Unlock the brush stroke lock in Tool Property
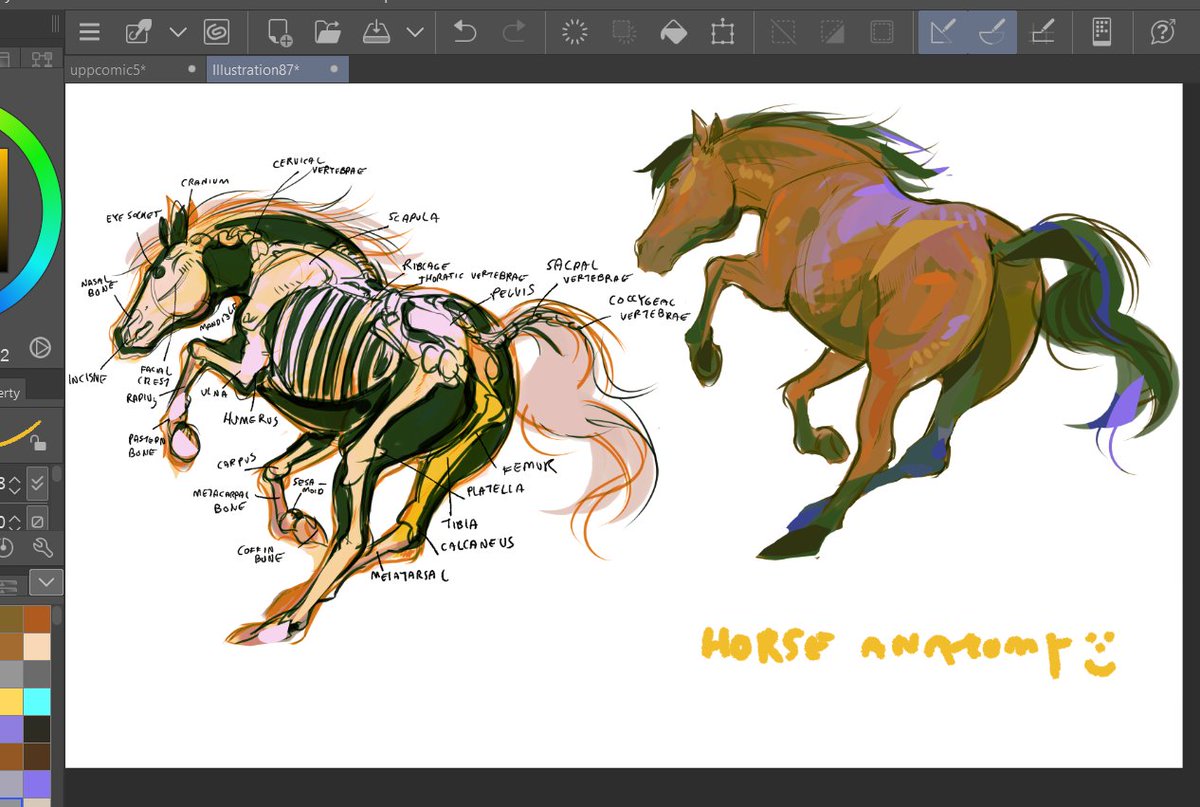1200x807 pixels. [39, 443]
